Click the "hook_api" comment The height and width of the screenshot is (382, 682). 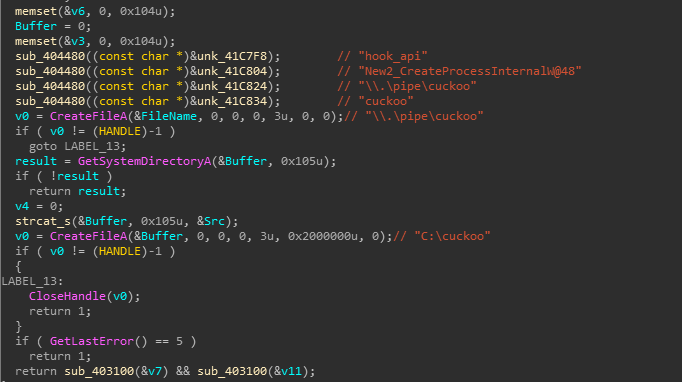[x=382, y=56]
